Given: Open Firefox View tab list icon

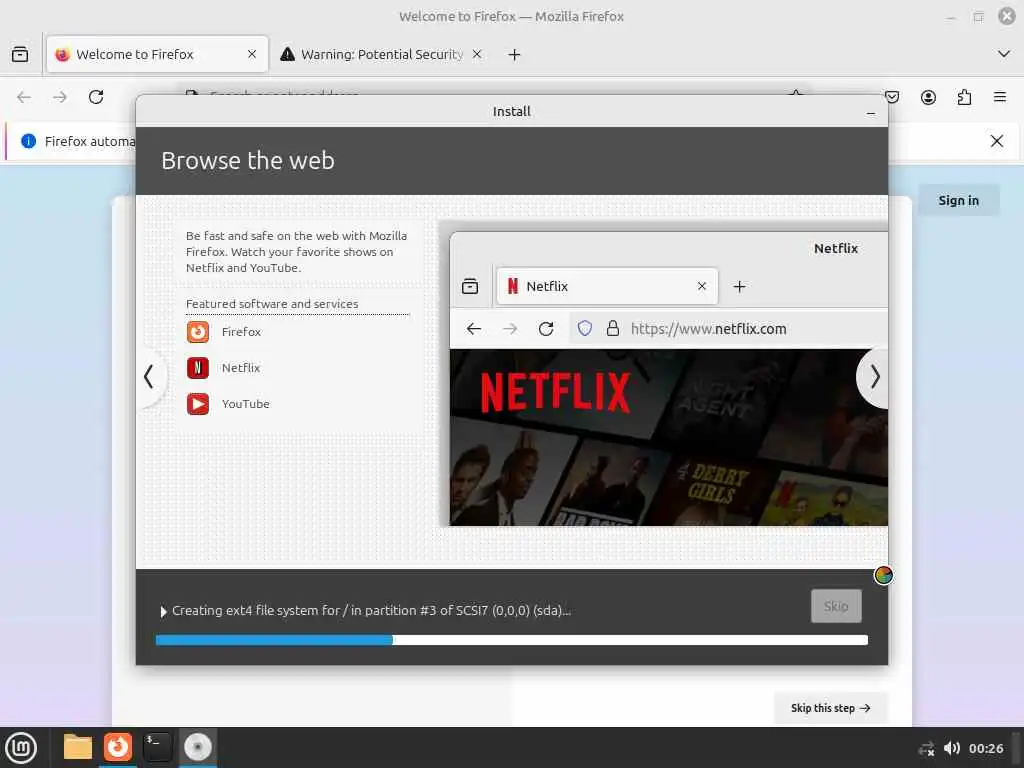Looking at the screenshot, I should point(20,54).
